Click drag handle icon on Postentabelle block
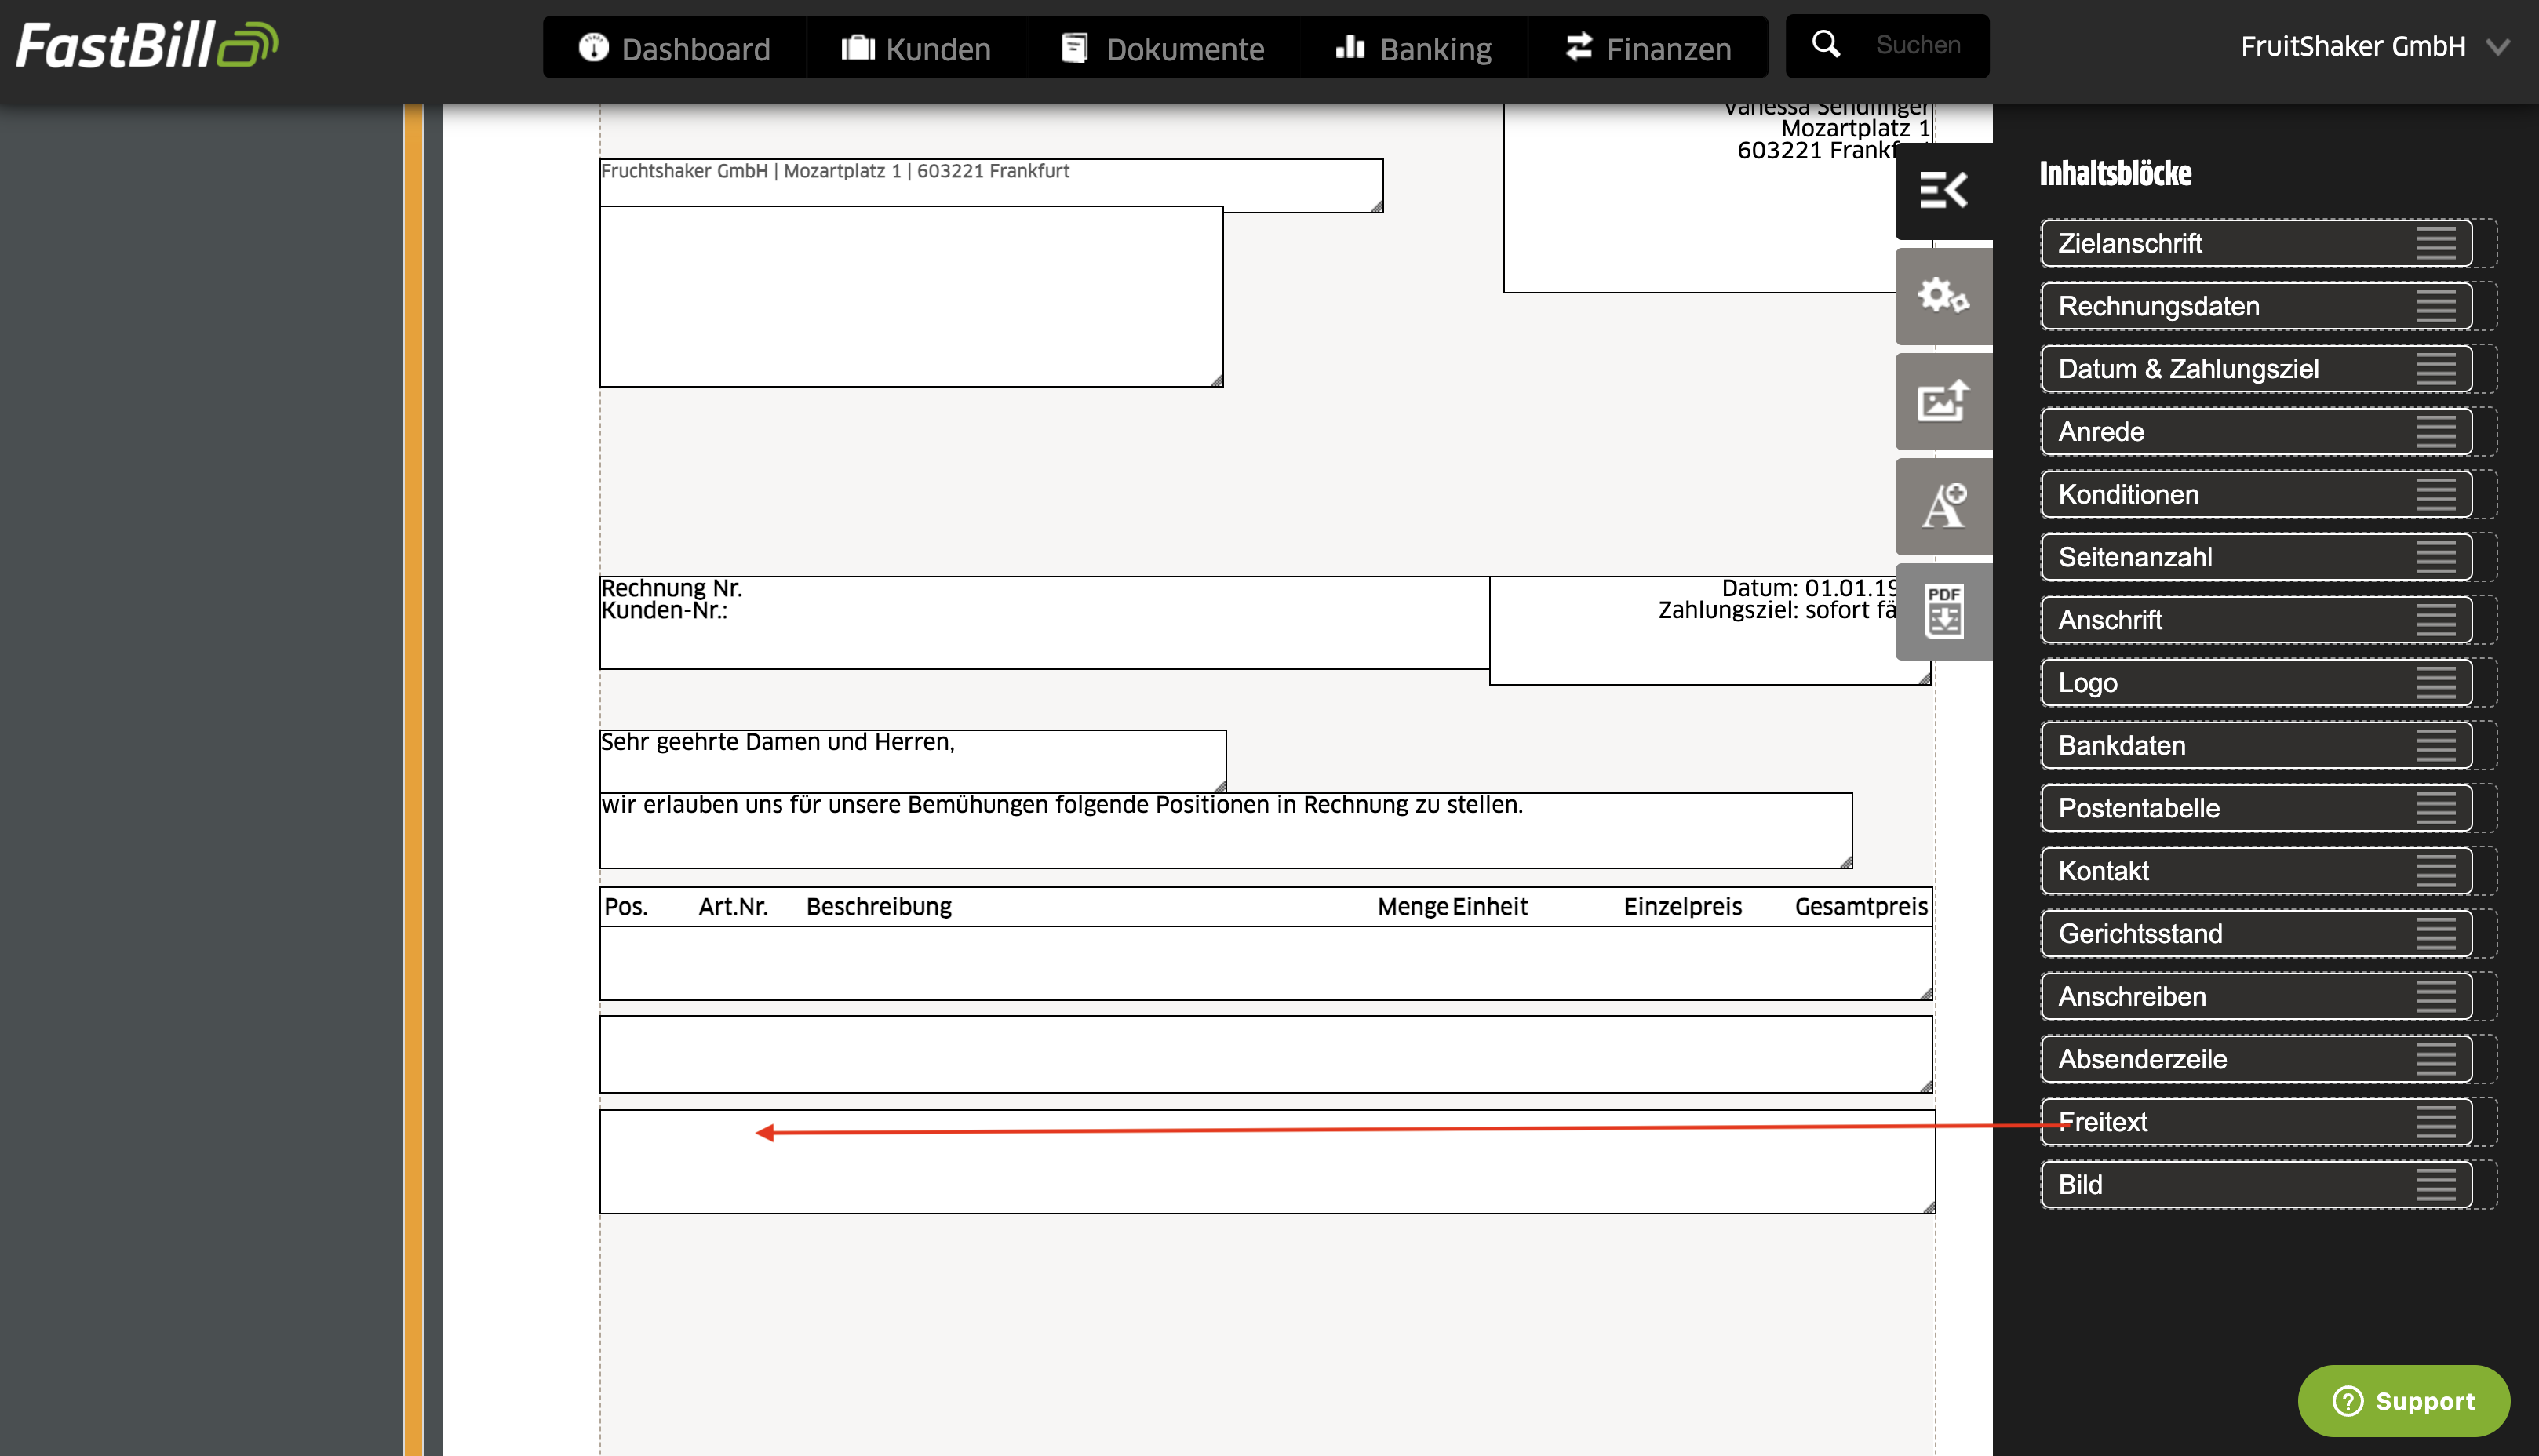The width and height of the screenshot is (2539, 1456). point(2436,808)
